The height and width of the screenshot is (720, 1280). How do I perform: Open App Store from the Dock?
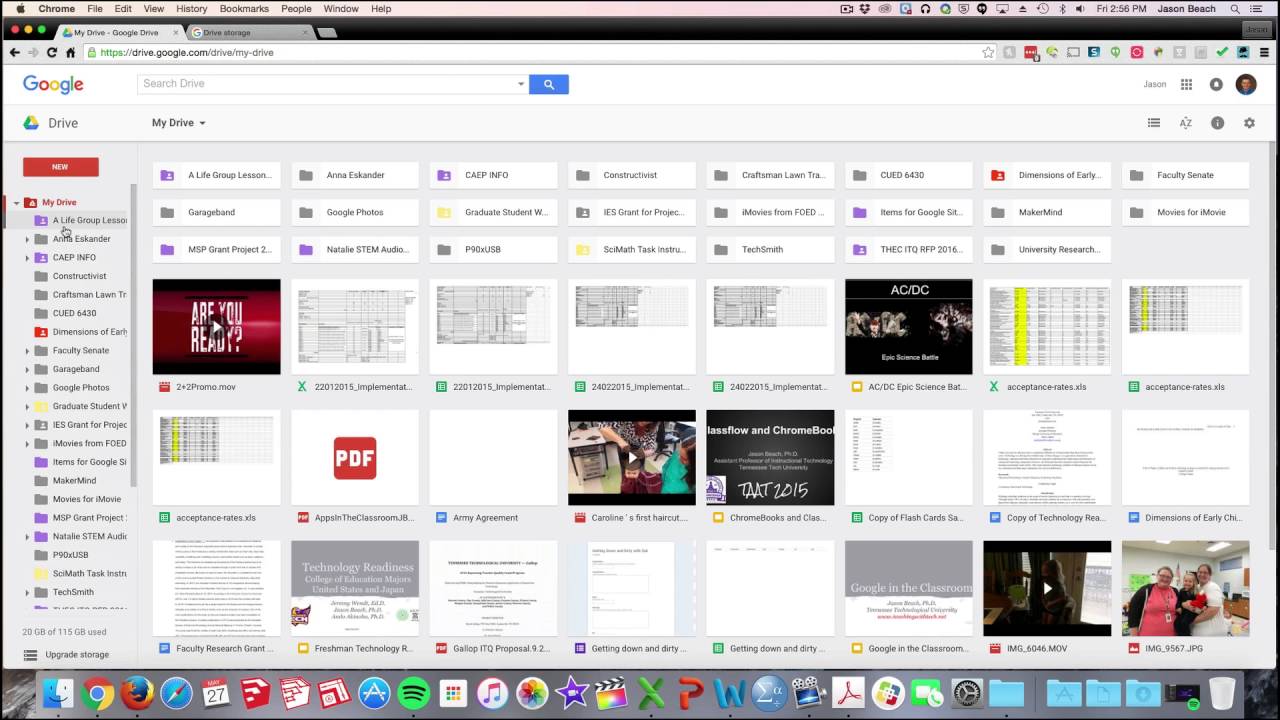[374, 693]
